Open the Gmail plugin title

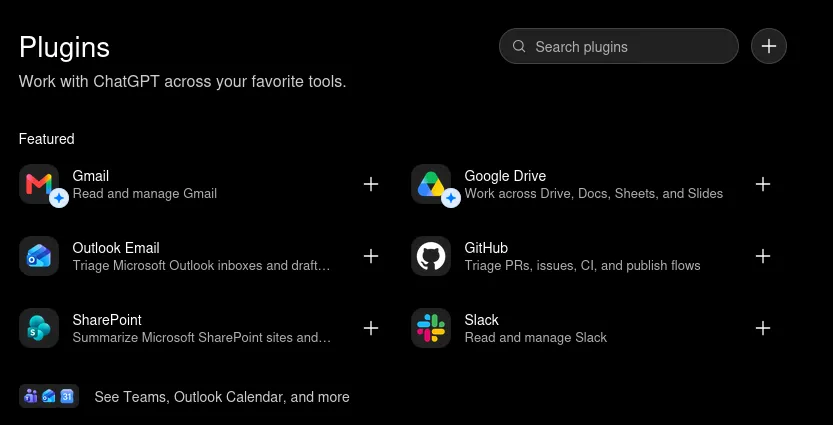tap(91, 176)
